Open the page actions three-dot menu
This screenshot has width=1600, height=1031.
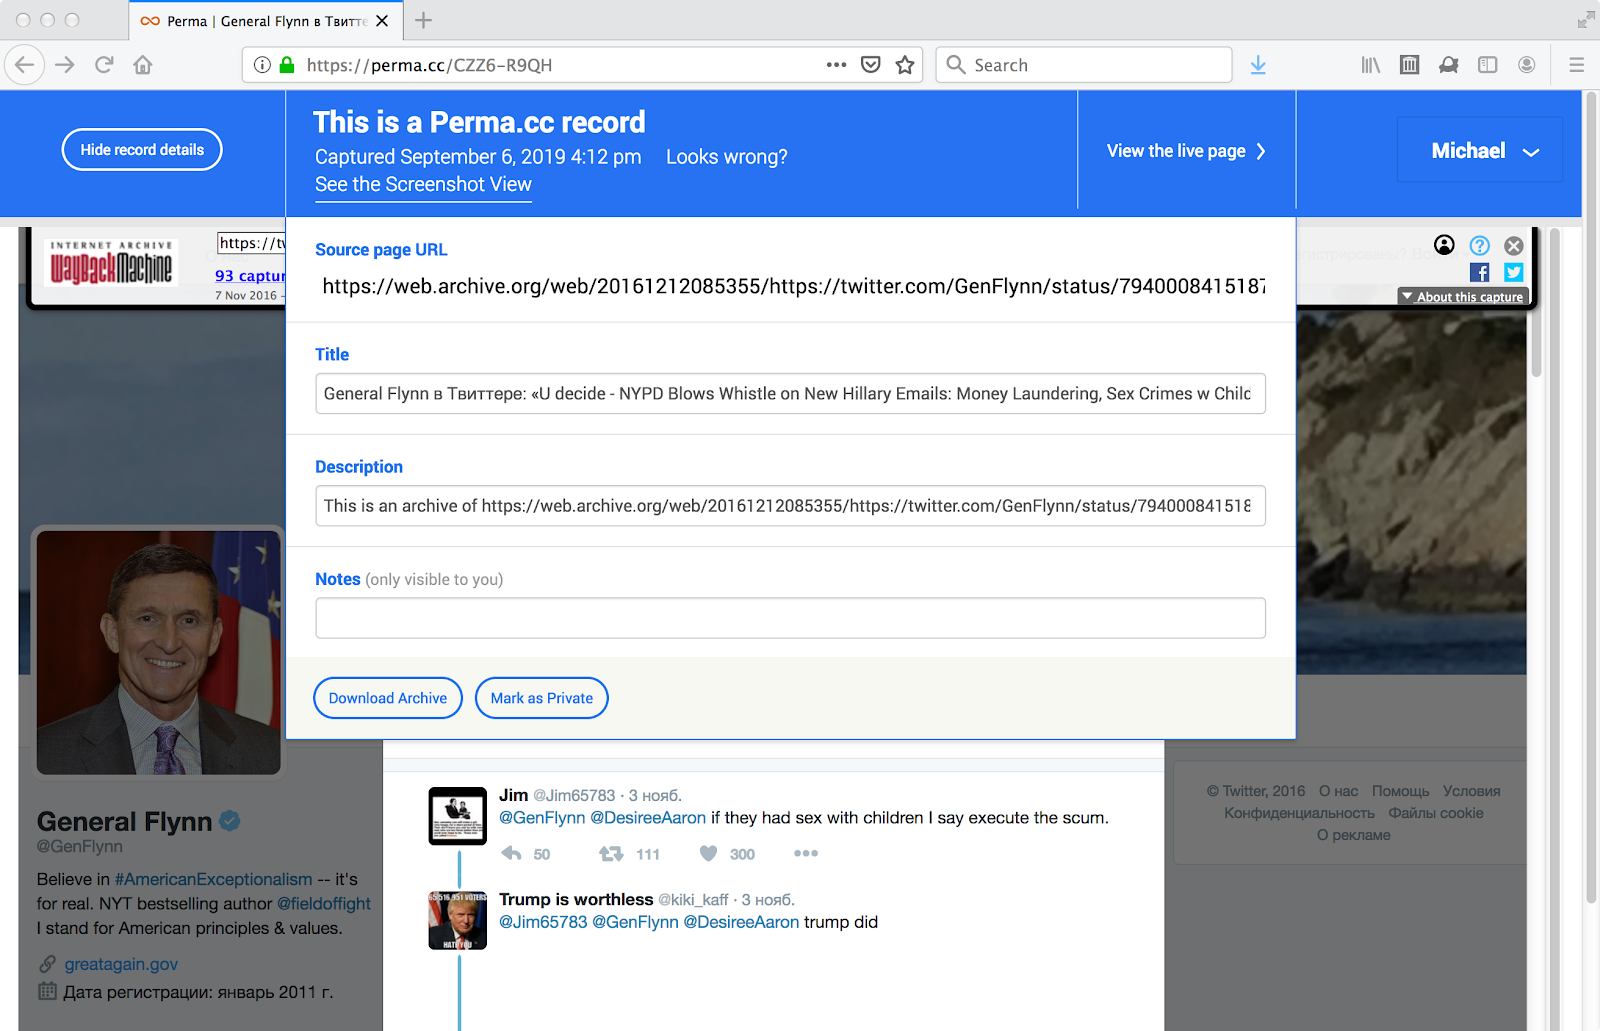[x=837, y=65]
